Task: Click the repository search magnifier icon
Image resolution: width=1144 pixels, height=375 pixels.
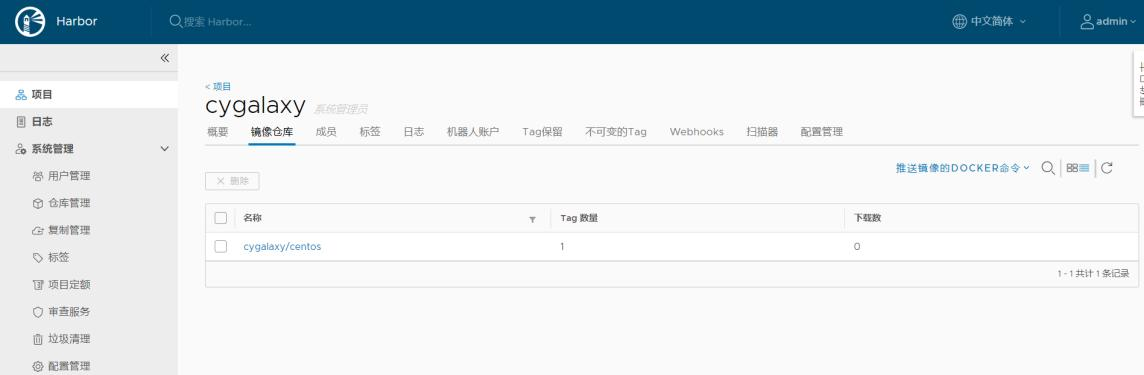Action: (x=1048, y=168)
